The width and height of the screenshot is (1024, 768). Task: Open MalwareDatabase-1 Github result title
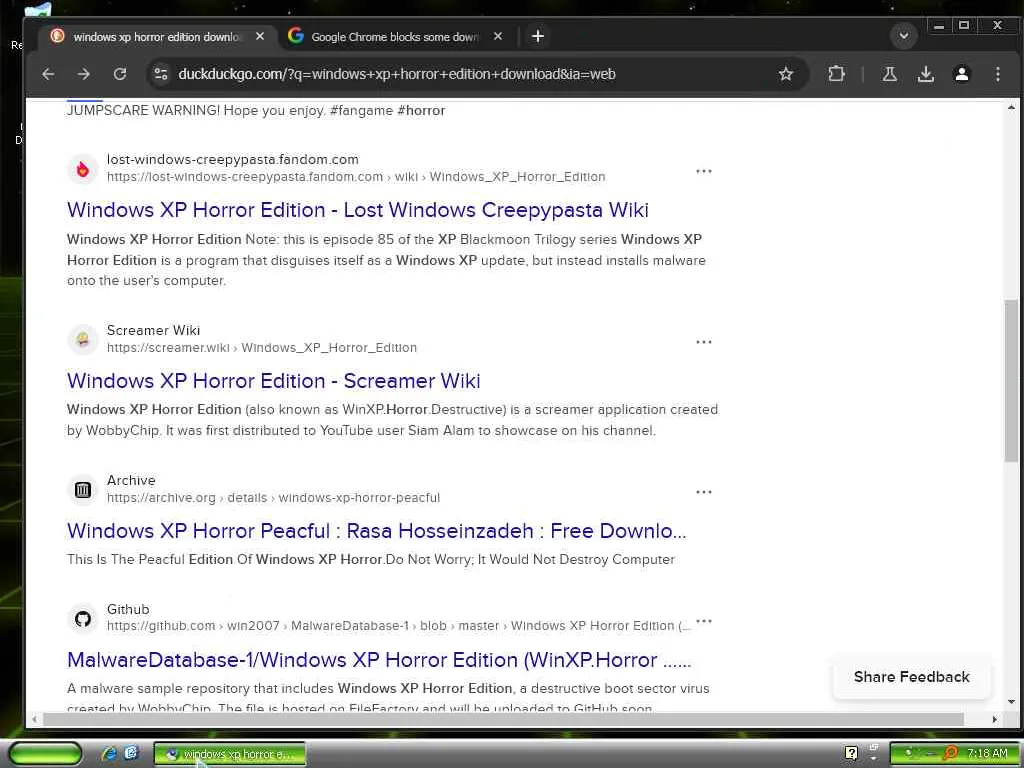[379, 660]
